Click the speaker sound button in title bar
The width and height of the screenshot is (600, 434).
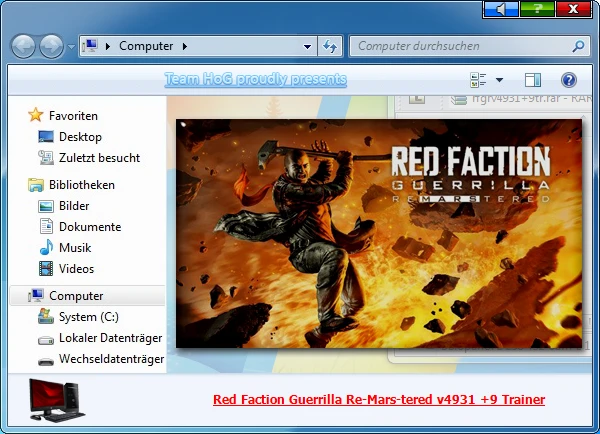(501, 9)
